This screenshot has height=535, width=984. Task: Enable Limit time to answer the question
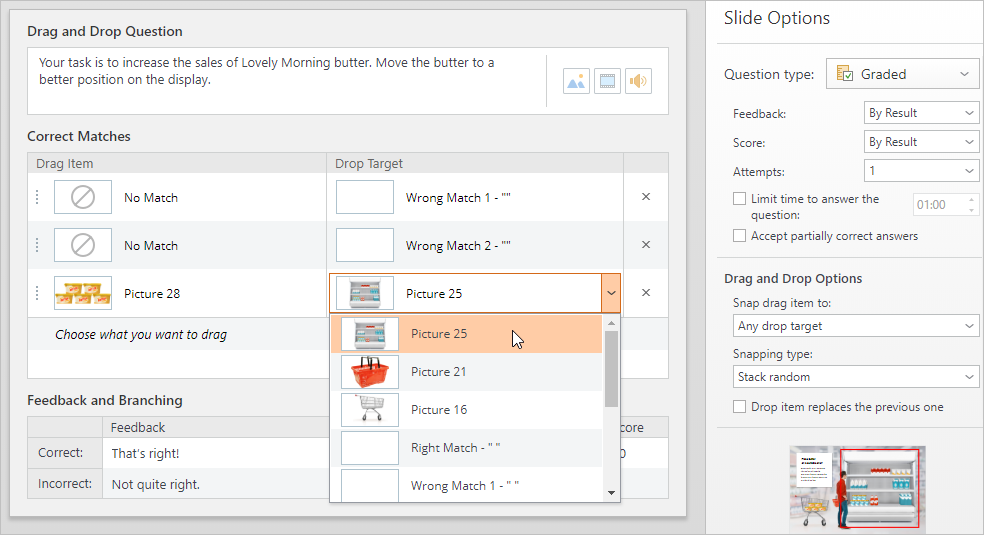740,199
